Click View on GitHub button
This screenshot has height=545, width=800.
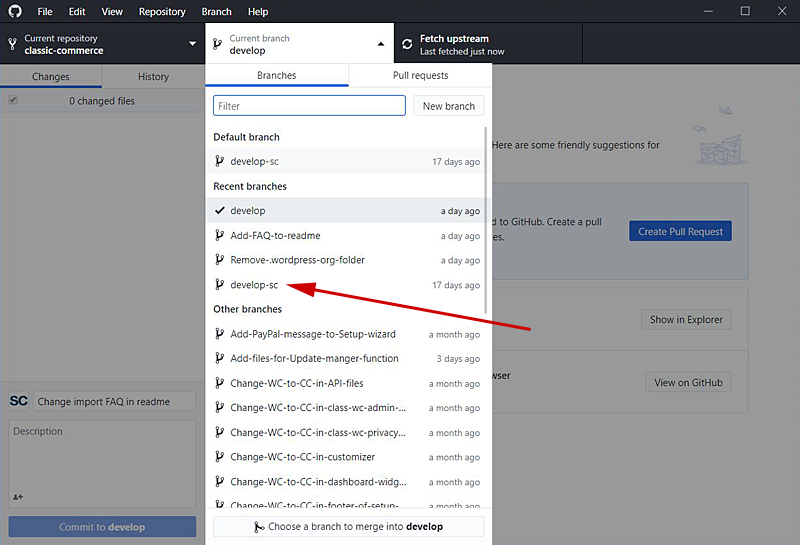click(x=688, y=382)
